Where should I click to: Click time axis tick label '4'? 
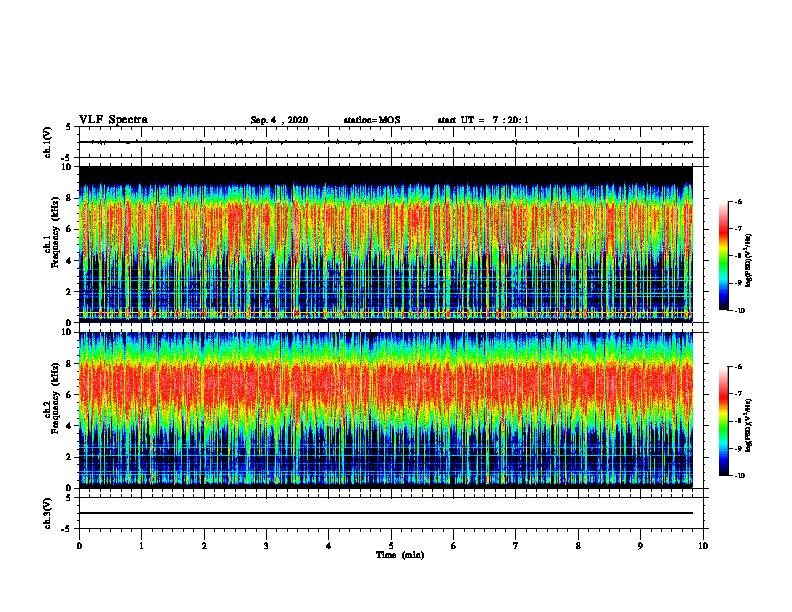pyautogui.click(x=329, y=546)
